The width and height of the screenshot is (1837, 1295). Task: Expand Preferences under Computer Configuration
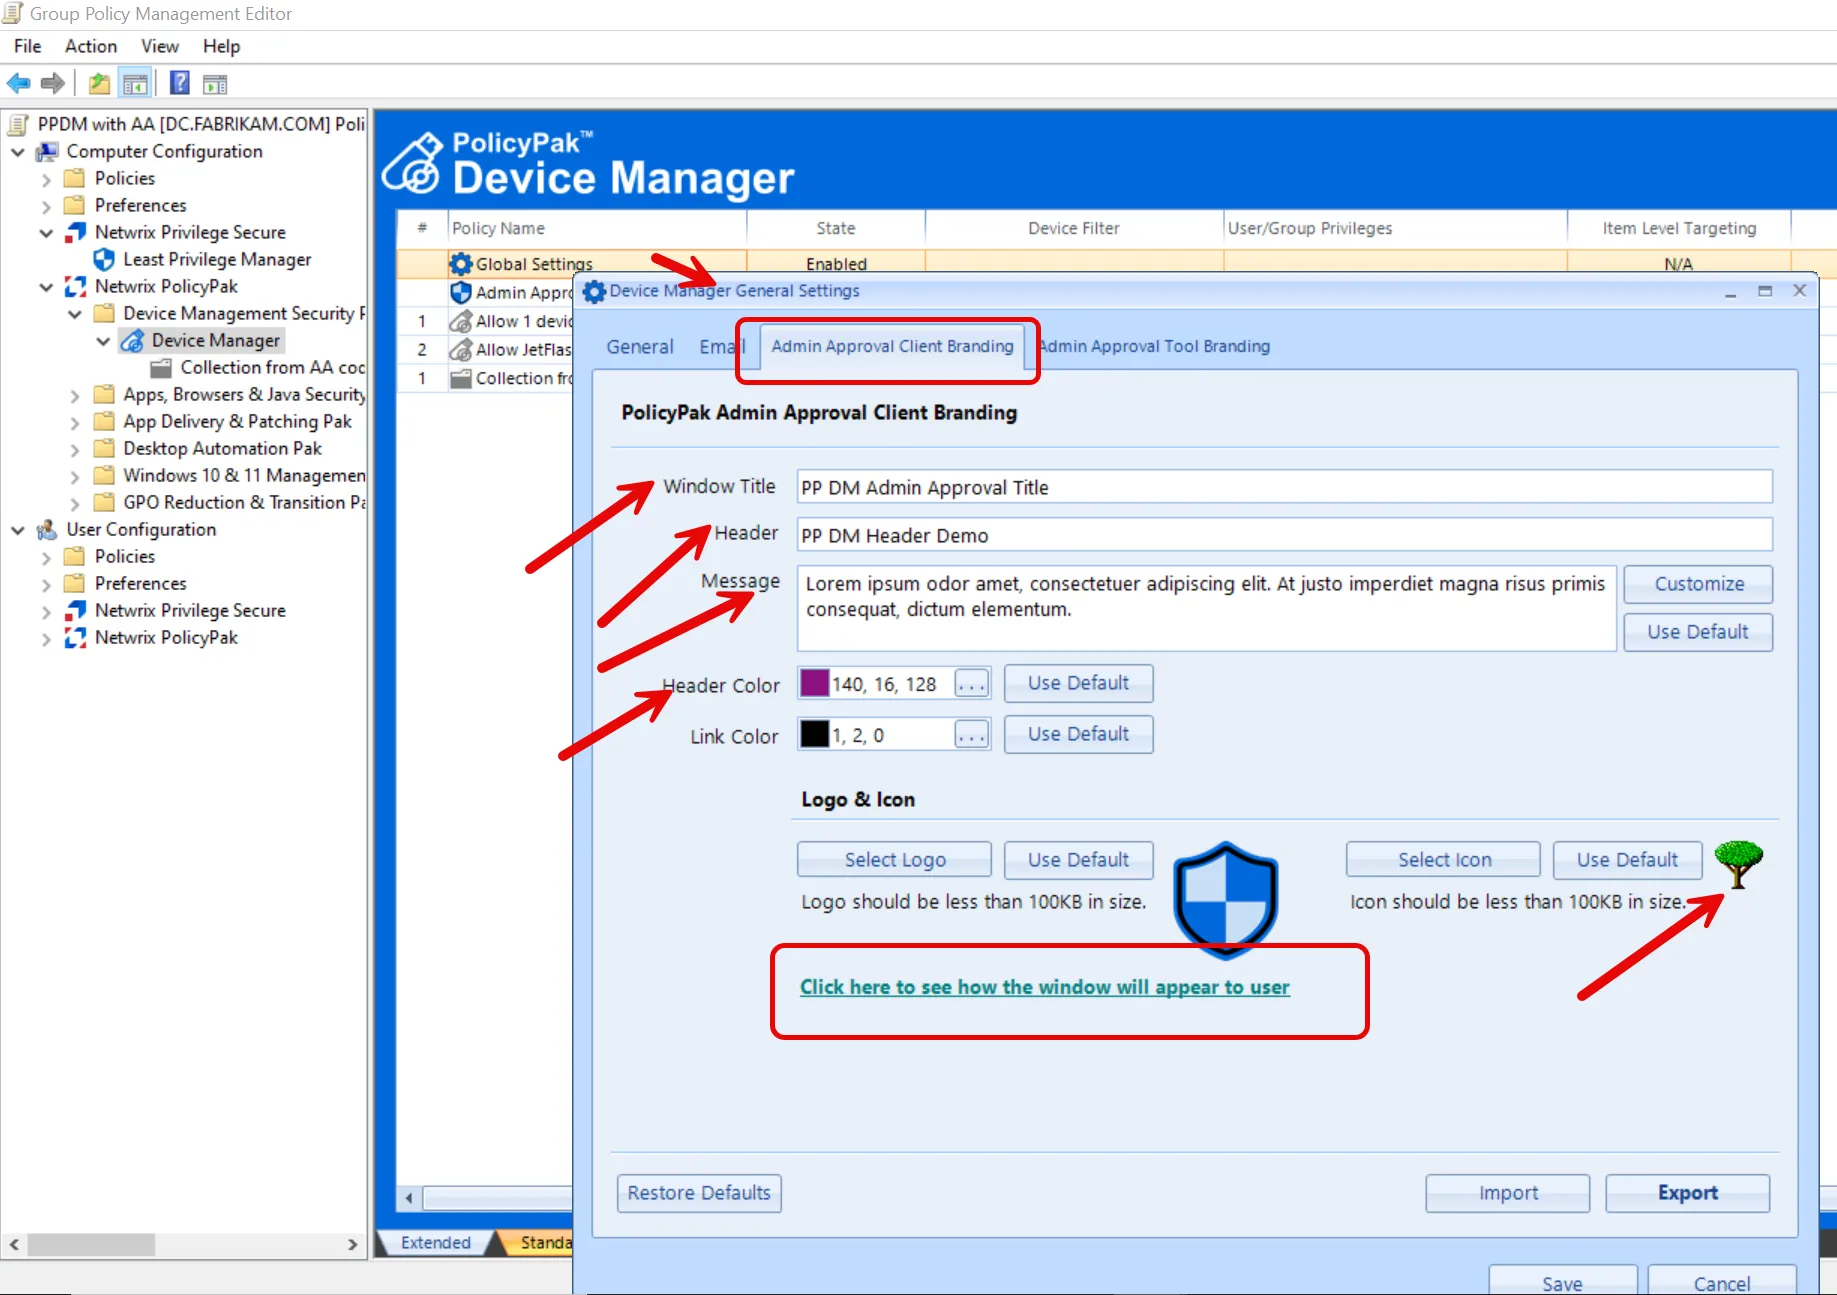(46, 206)
